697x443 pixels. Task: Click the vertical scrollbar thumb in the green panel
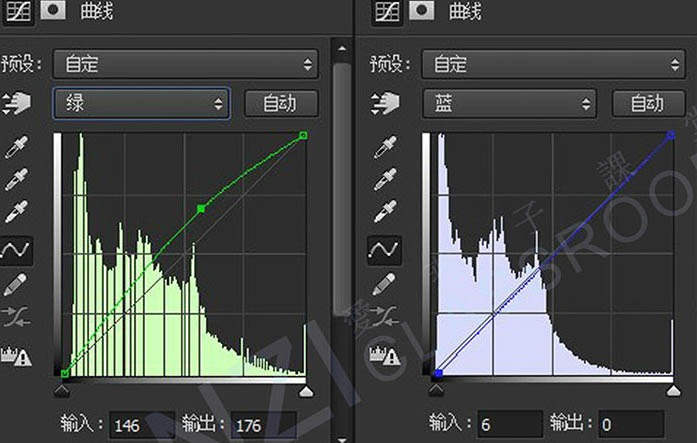[x=342, y=189]
